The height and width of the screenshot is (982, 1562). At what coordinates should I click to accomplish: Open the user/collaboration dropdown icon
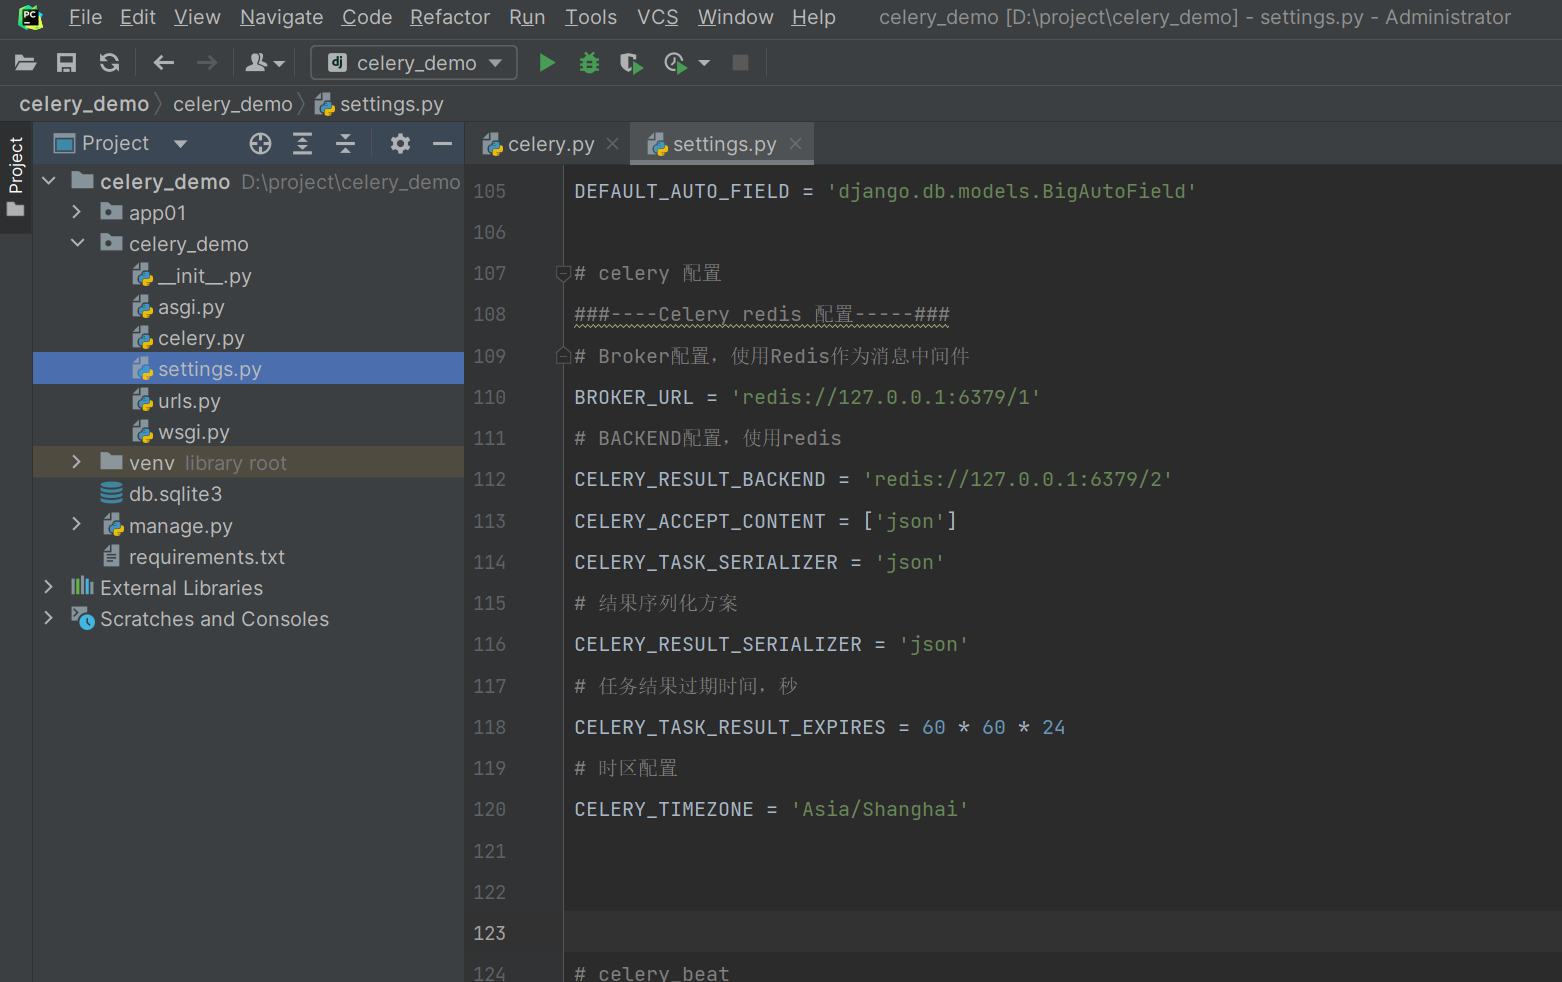coord(265,63)
